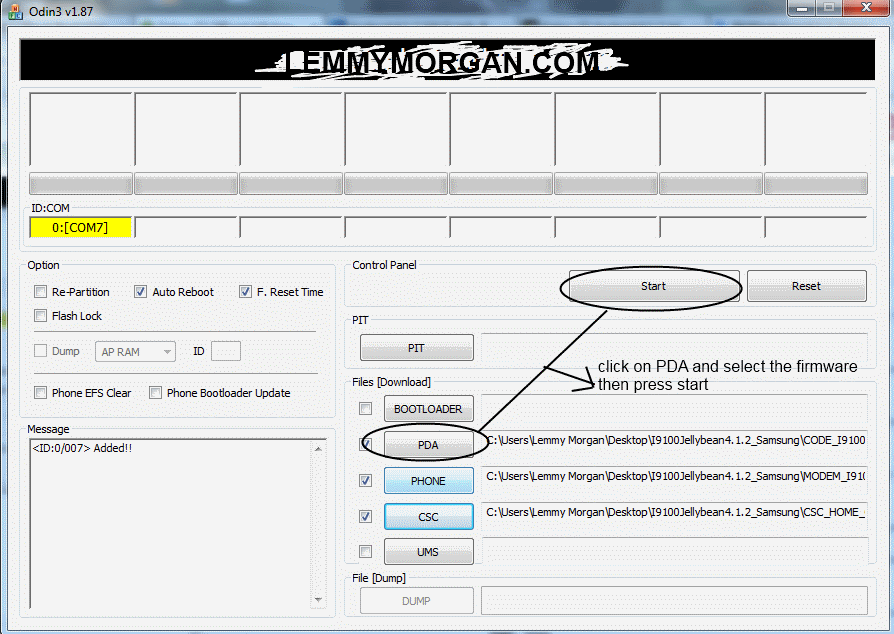Close the Odin3 window

click(867, 8)
